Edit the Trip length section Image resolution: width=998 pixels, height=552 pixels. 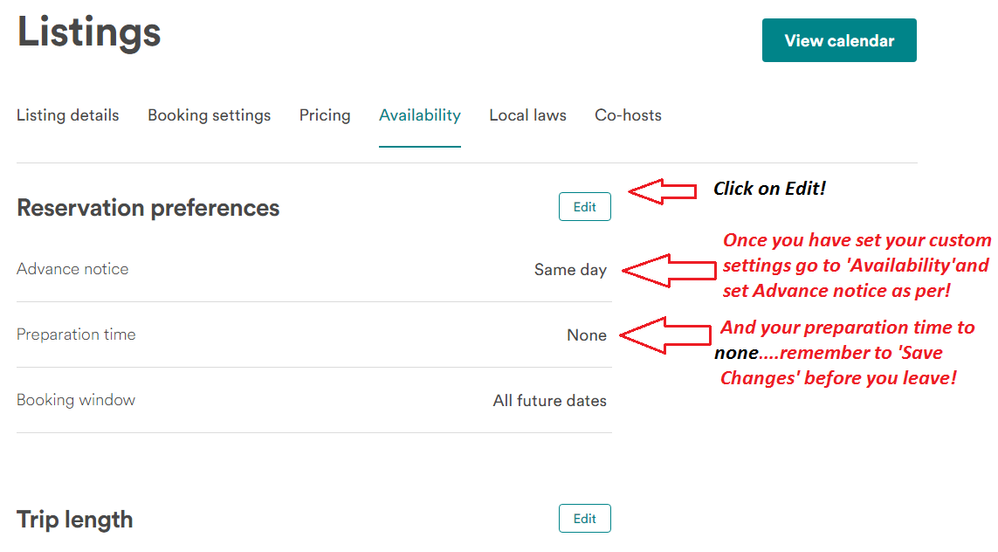pos(585,519)
